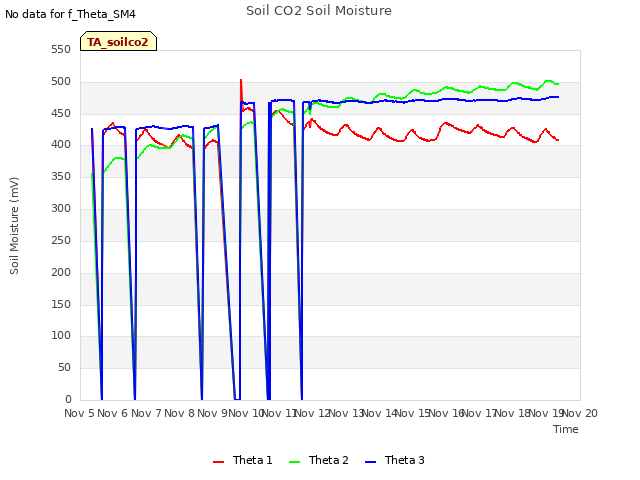Click the 300 y-axis tick label

click(x=61, y=209)
